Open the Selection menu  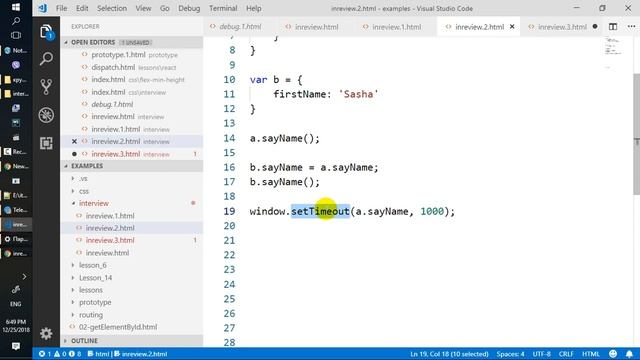pyautogui.click(x=112, y=8)
